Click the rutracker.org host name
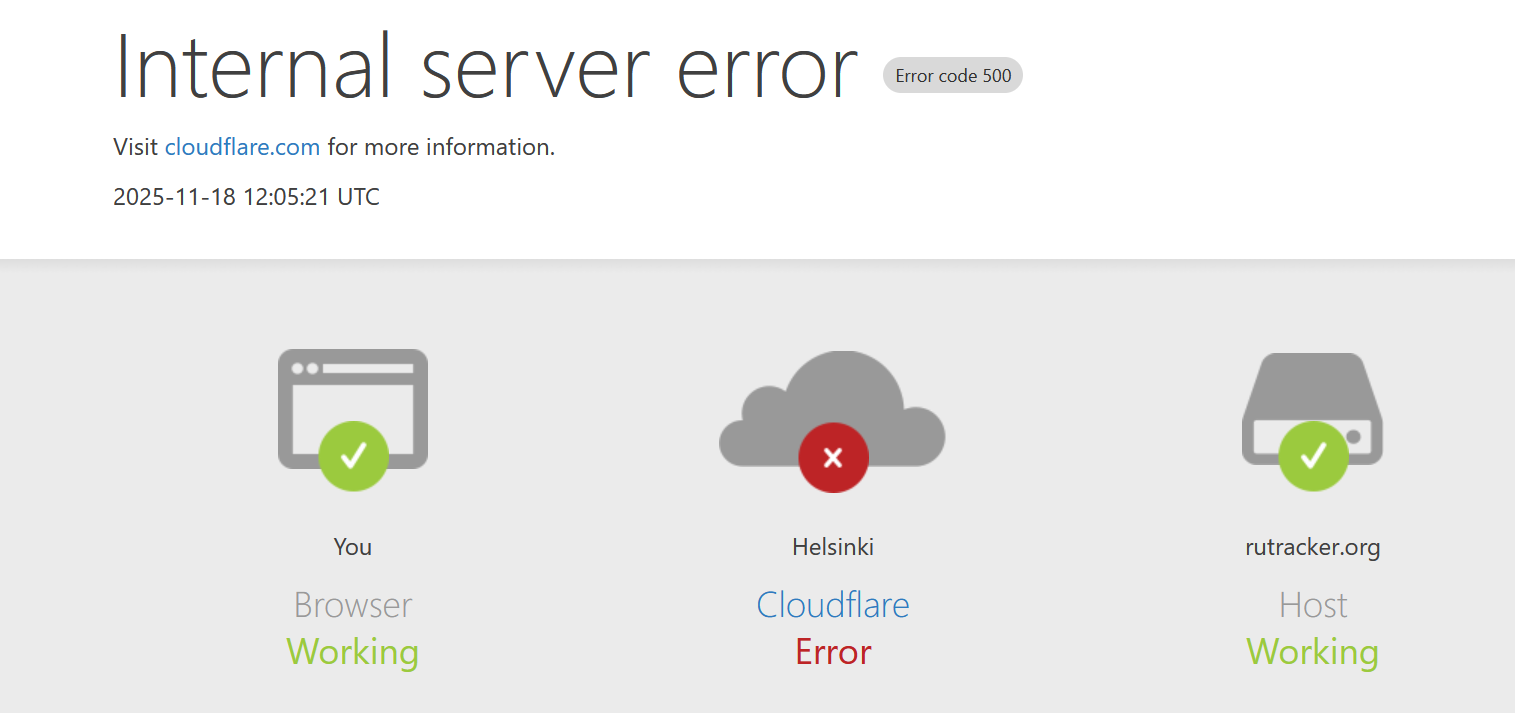1515x713 pixels. click(1313, 548)
